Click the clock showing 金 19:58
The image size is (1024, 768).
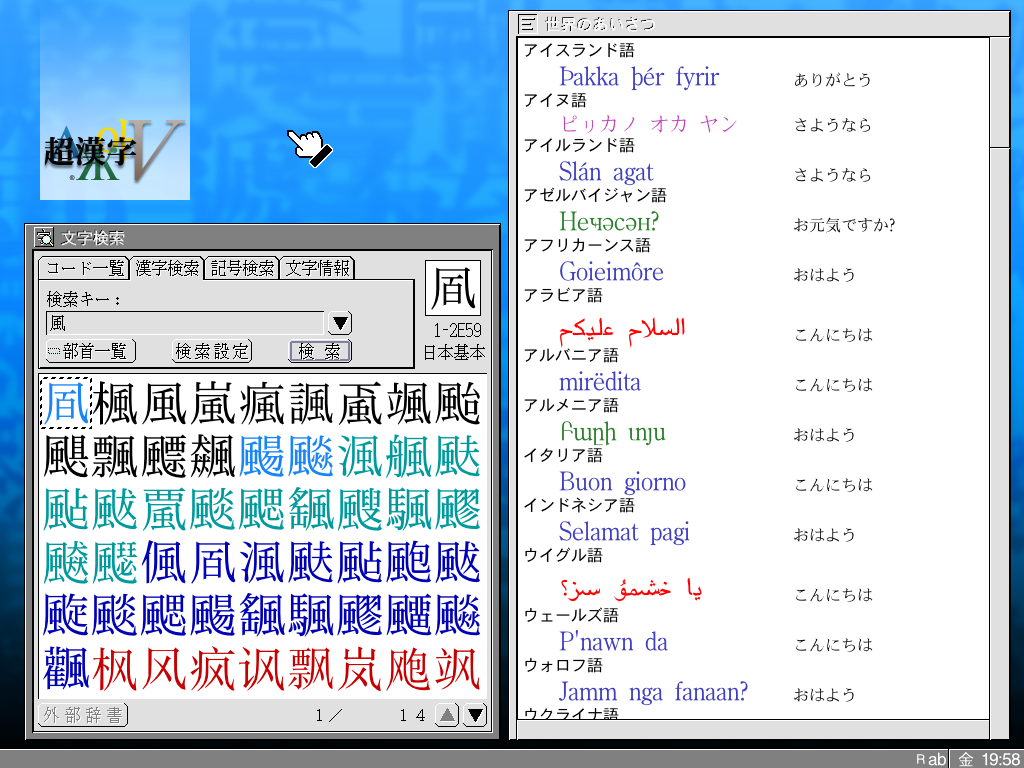[988, 759]
